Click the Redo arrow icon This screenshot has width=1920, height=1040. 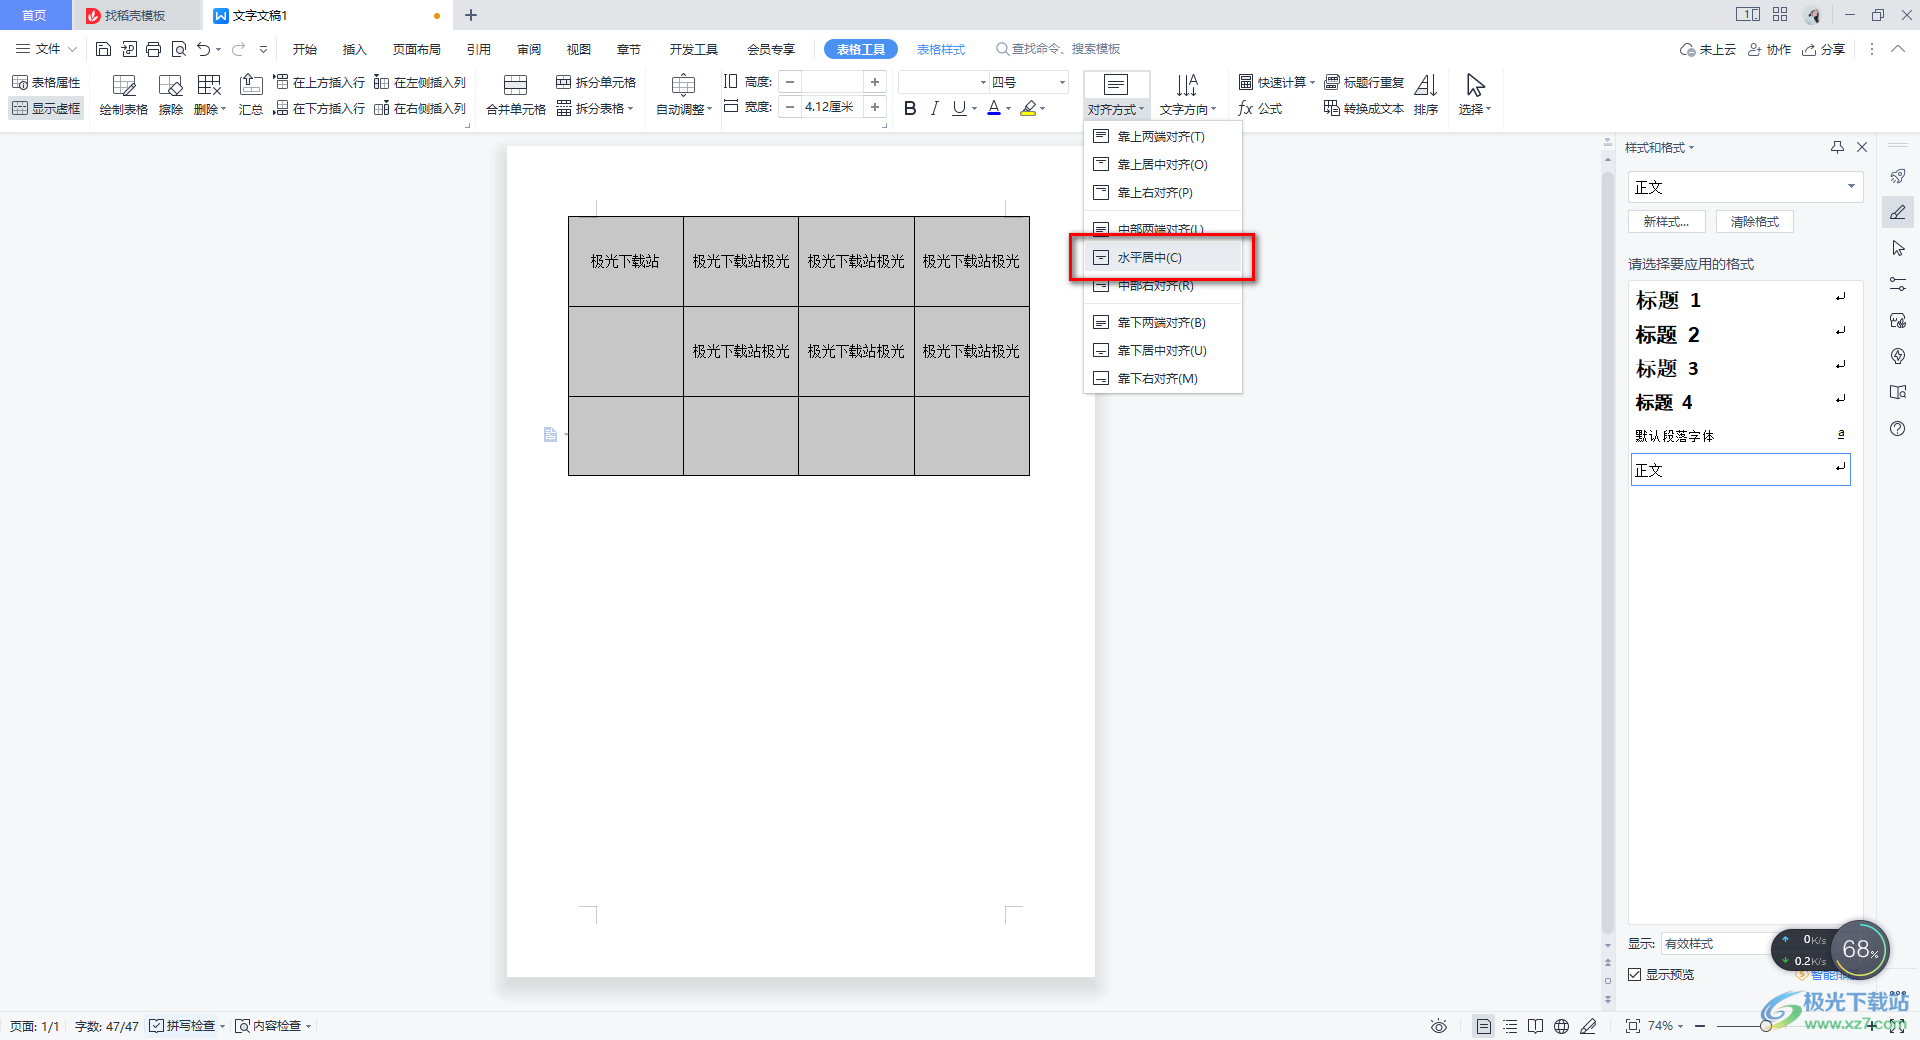[x=238, y=49]
